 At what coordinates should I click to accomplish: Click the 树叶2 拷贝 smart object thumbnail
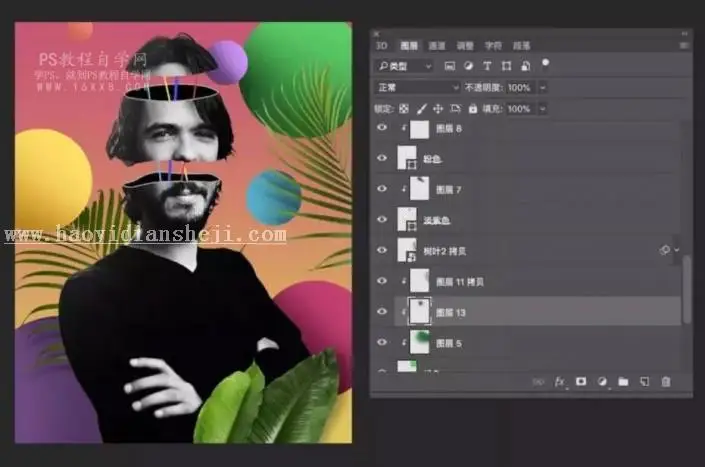point(407,250)
